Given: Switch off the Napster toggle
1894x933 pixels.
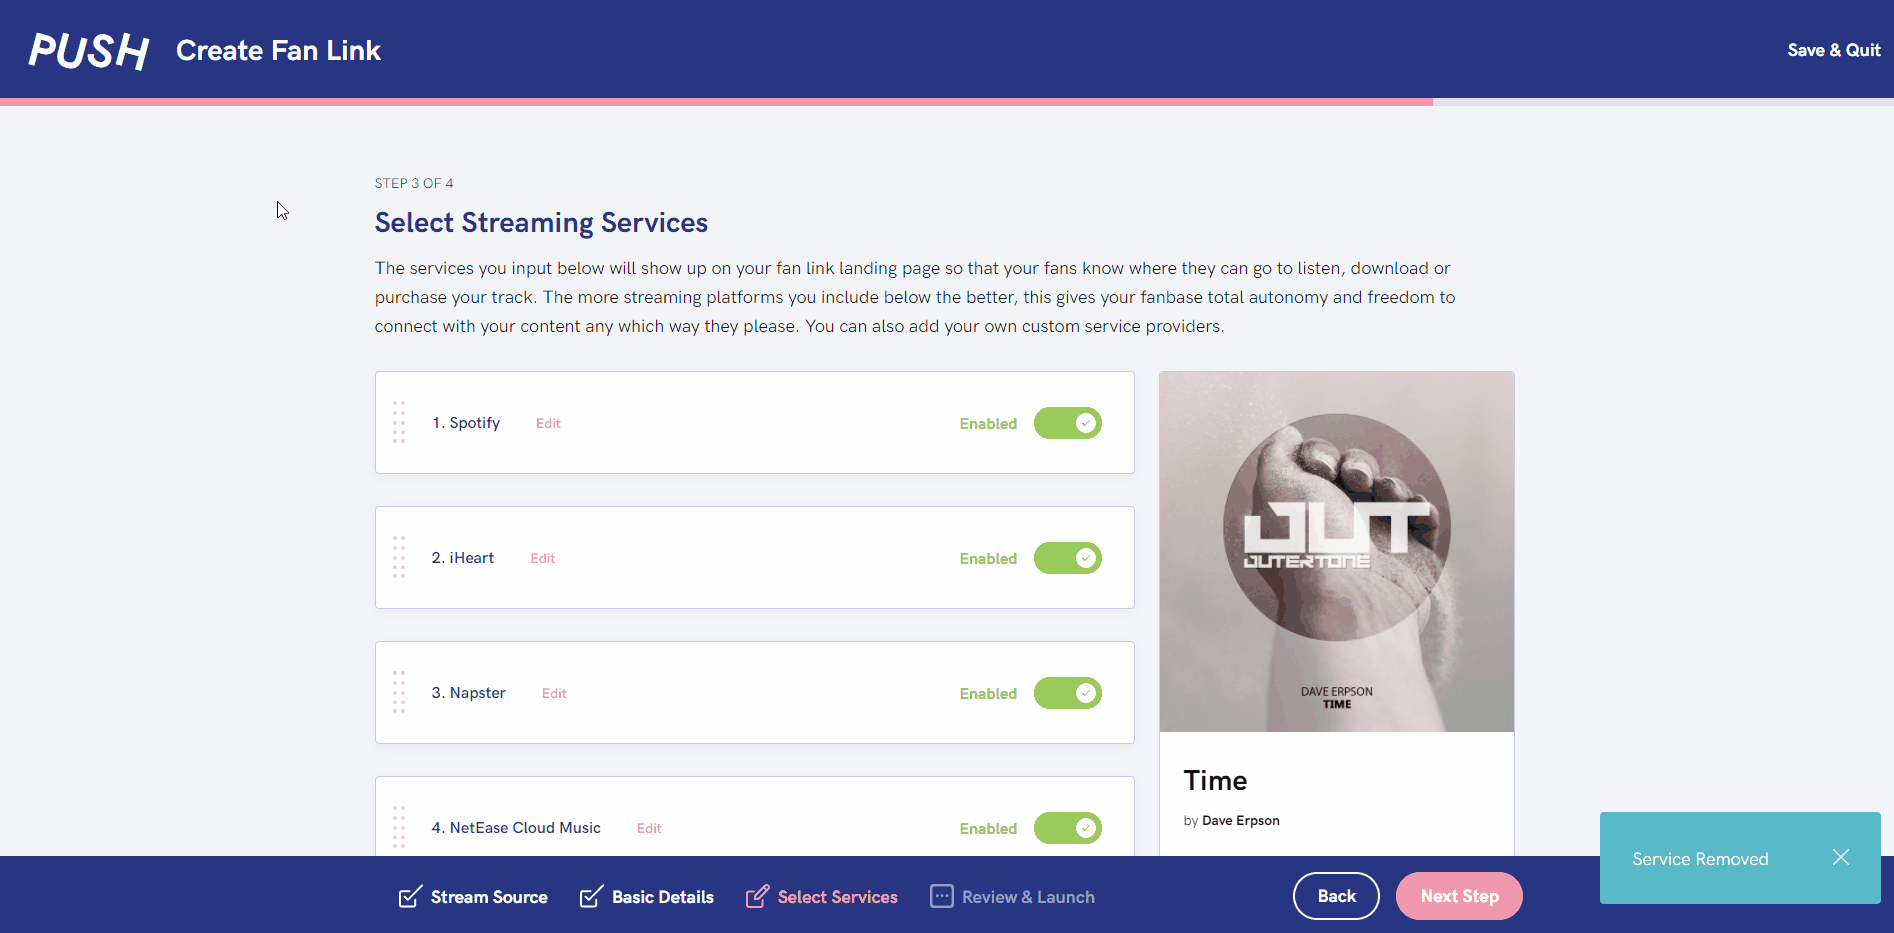Looking at the screenshot, I should [1067, 693].
